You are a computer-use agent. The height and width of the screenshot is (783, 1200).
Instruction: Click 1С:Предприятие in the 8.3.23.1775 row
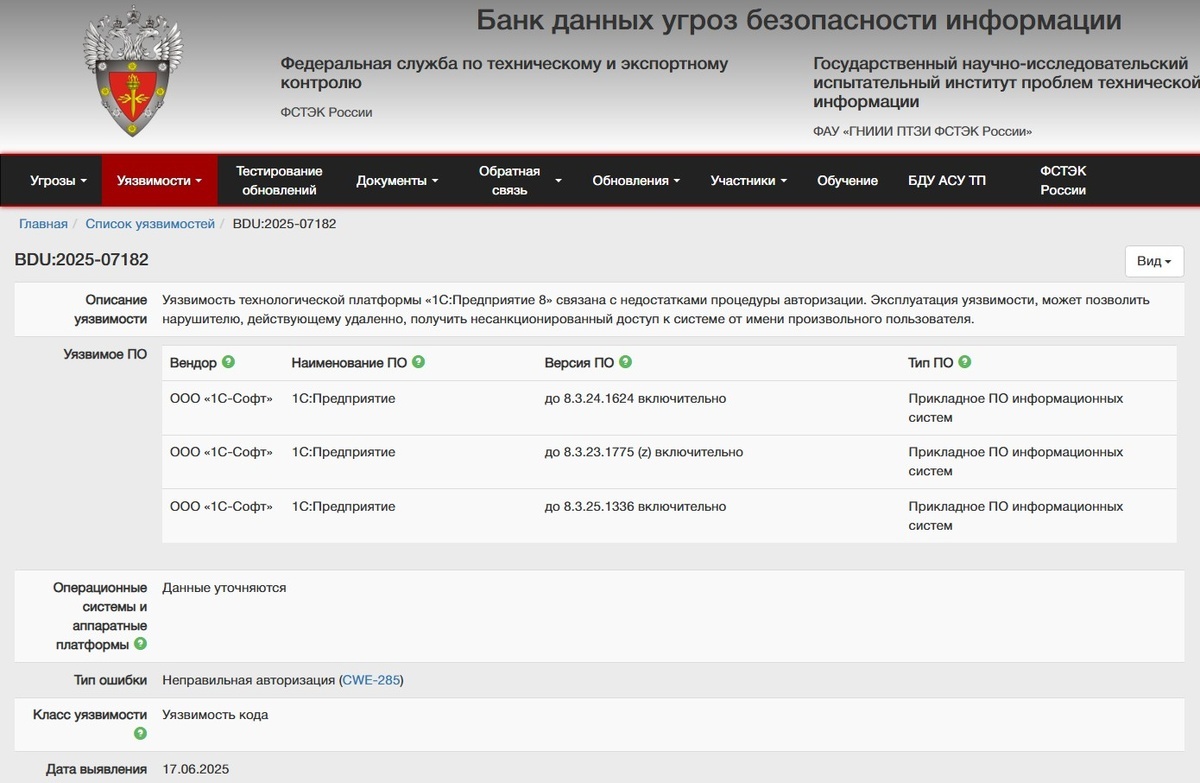point(343,452)
